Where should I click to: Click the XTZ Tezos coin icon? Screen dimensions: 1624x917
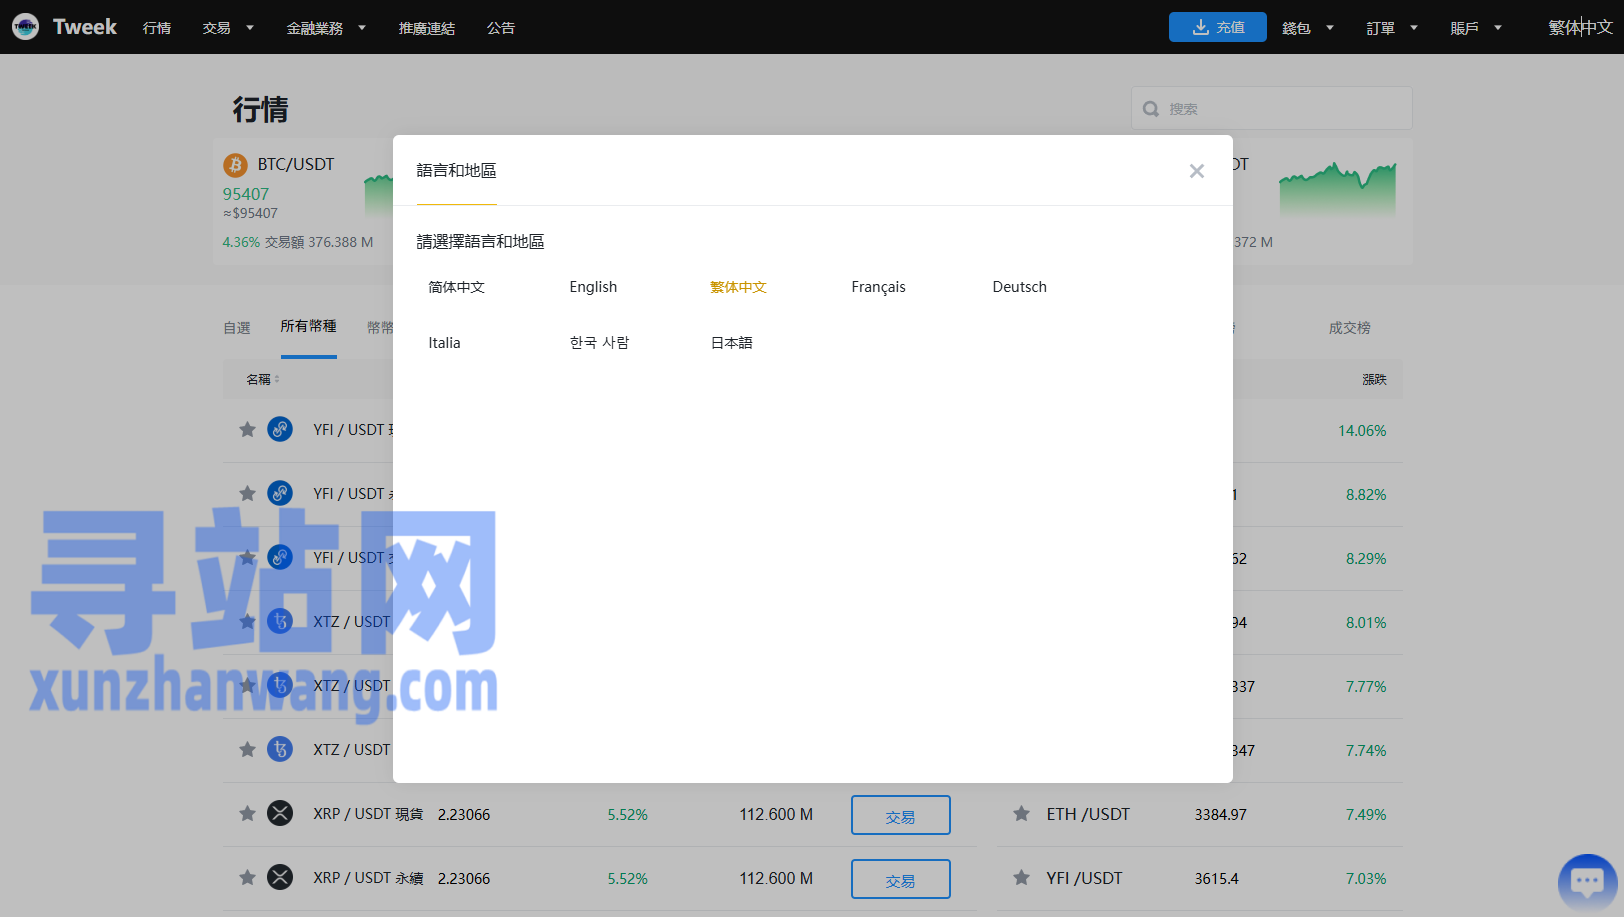[280, 621]
